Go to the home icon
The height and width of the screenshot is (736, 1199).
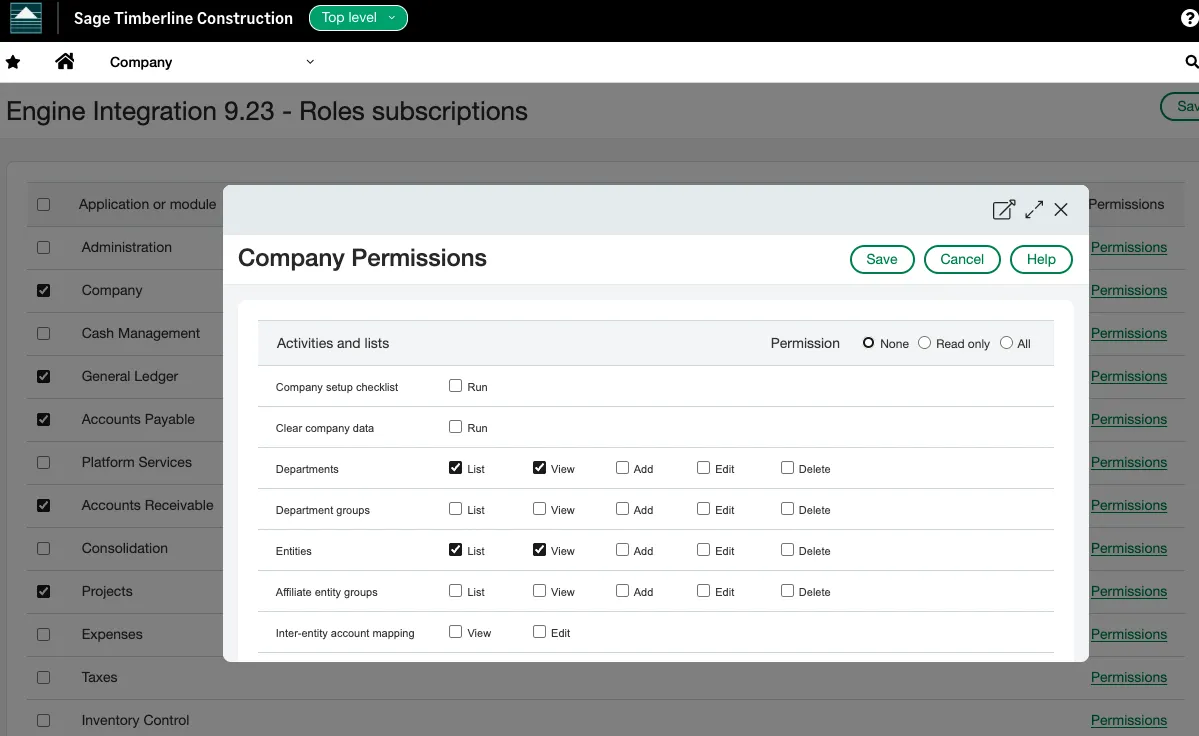[x=65, y=61]
